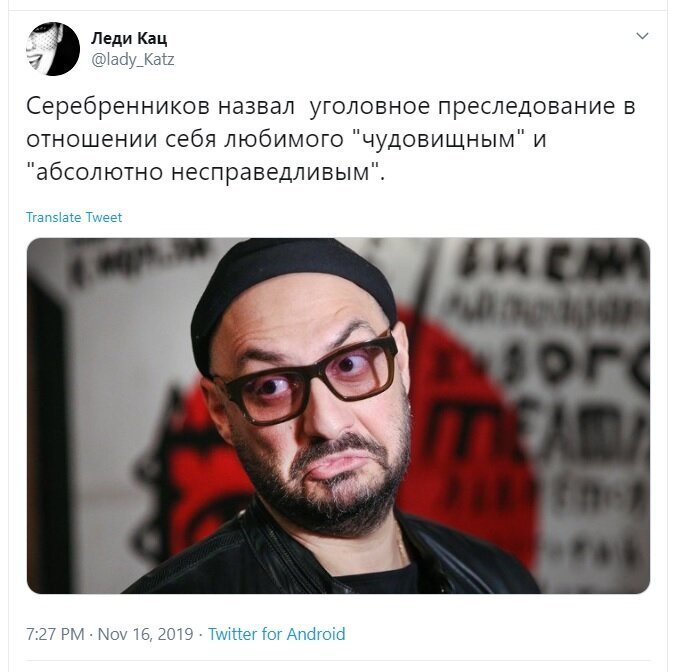Click the words себя любимого in the tweet
The height and width of the screenshot is (672, 682).
click(x=248, y=139)
